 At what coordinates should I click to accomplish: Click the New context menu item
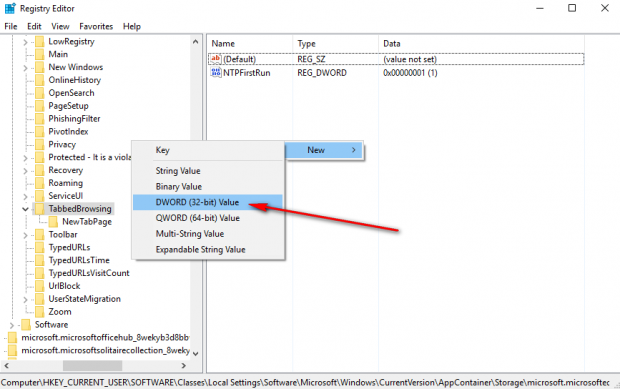[x=323, y=150]
